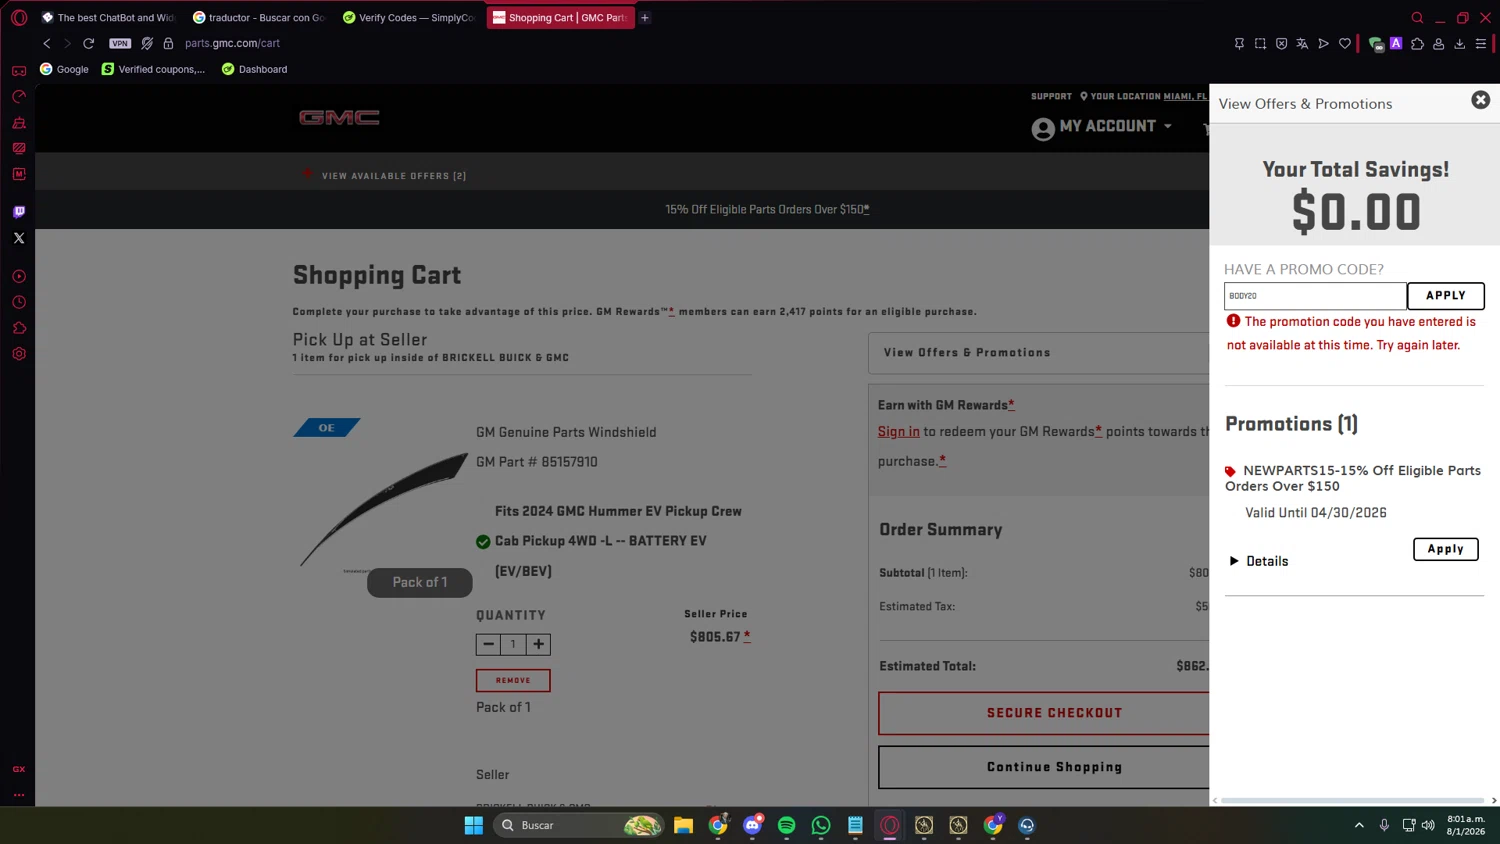Image resolution: width=1500 pixels, height=844 pixels.
Task: Open GX Cleaner icon in sidebar
Action: pyautogui.click(x=19, y=123)
